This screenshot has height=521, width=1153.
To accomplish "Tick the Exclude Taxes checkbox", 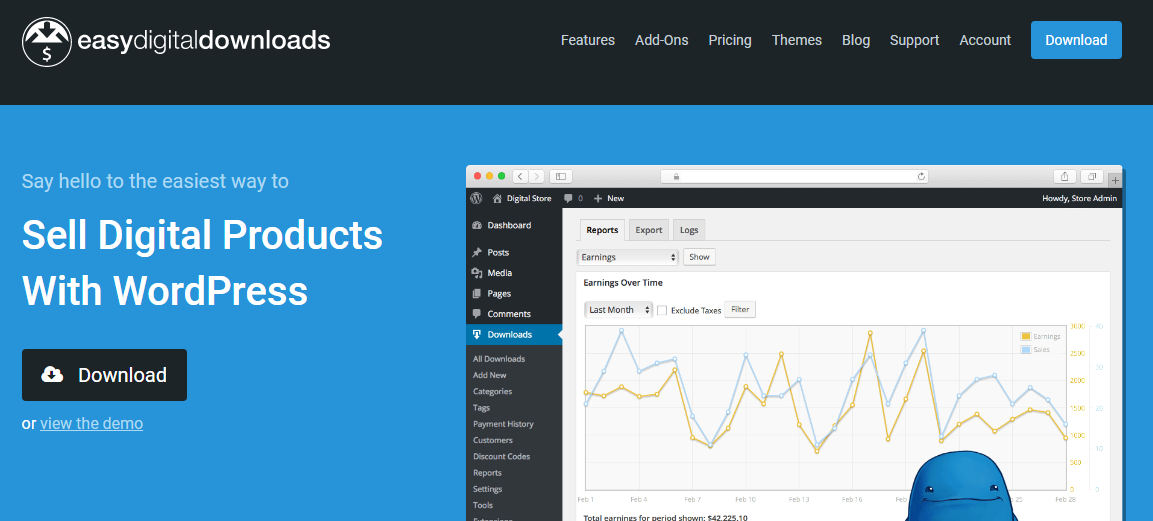I will tap(662, 310).
